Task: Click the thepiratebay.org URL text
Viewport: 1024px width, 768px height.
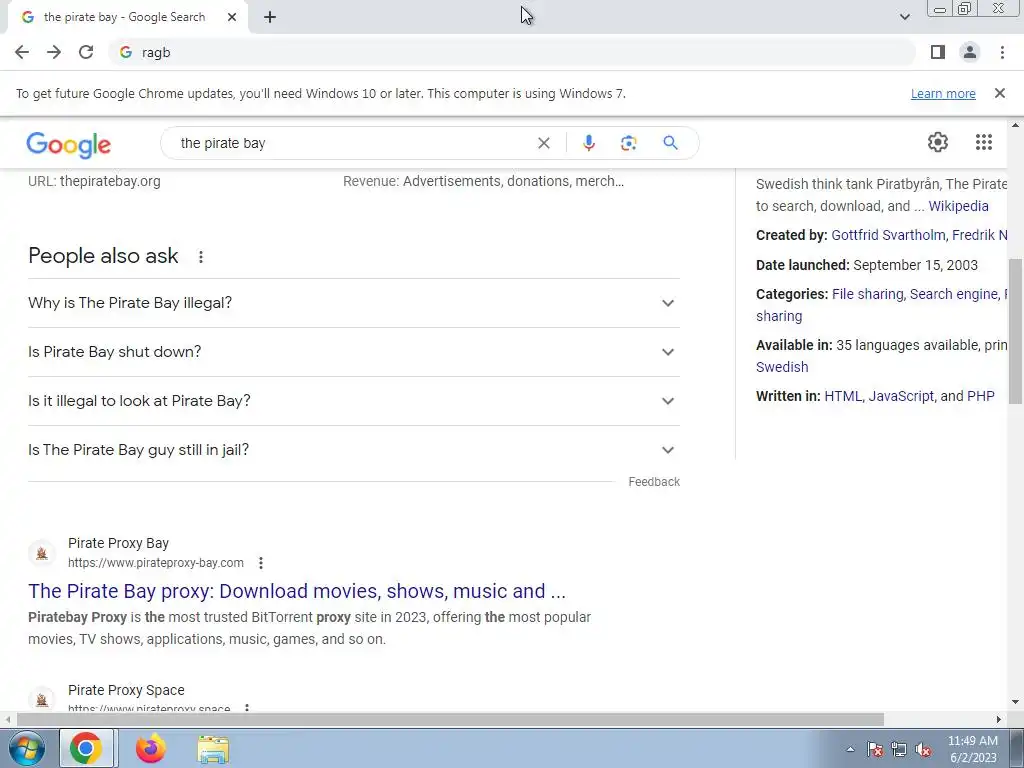Action: (x=110, y=182)
